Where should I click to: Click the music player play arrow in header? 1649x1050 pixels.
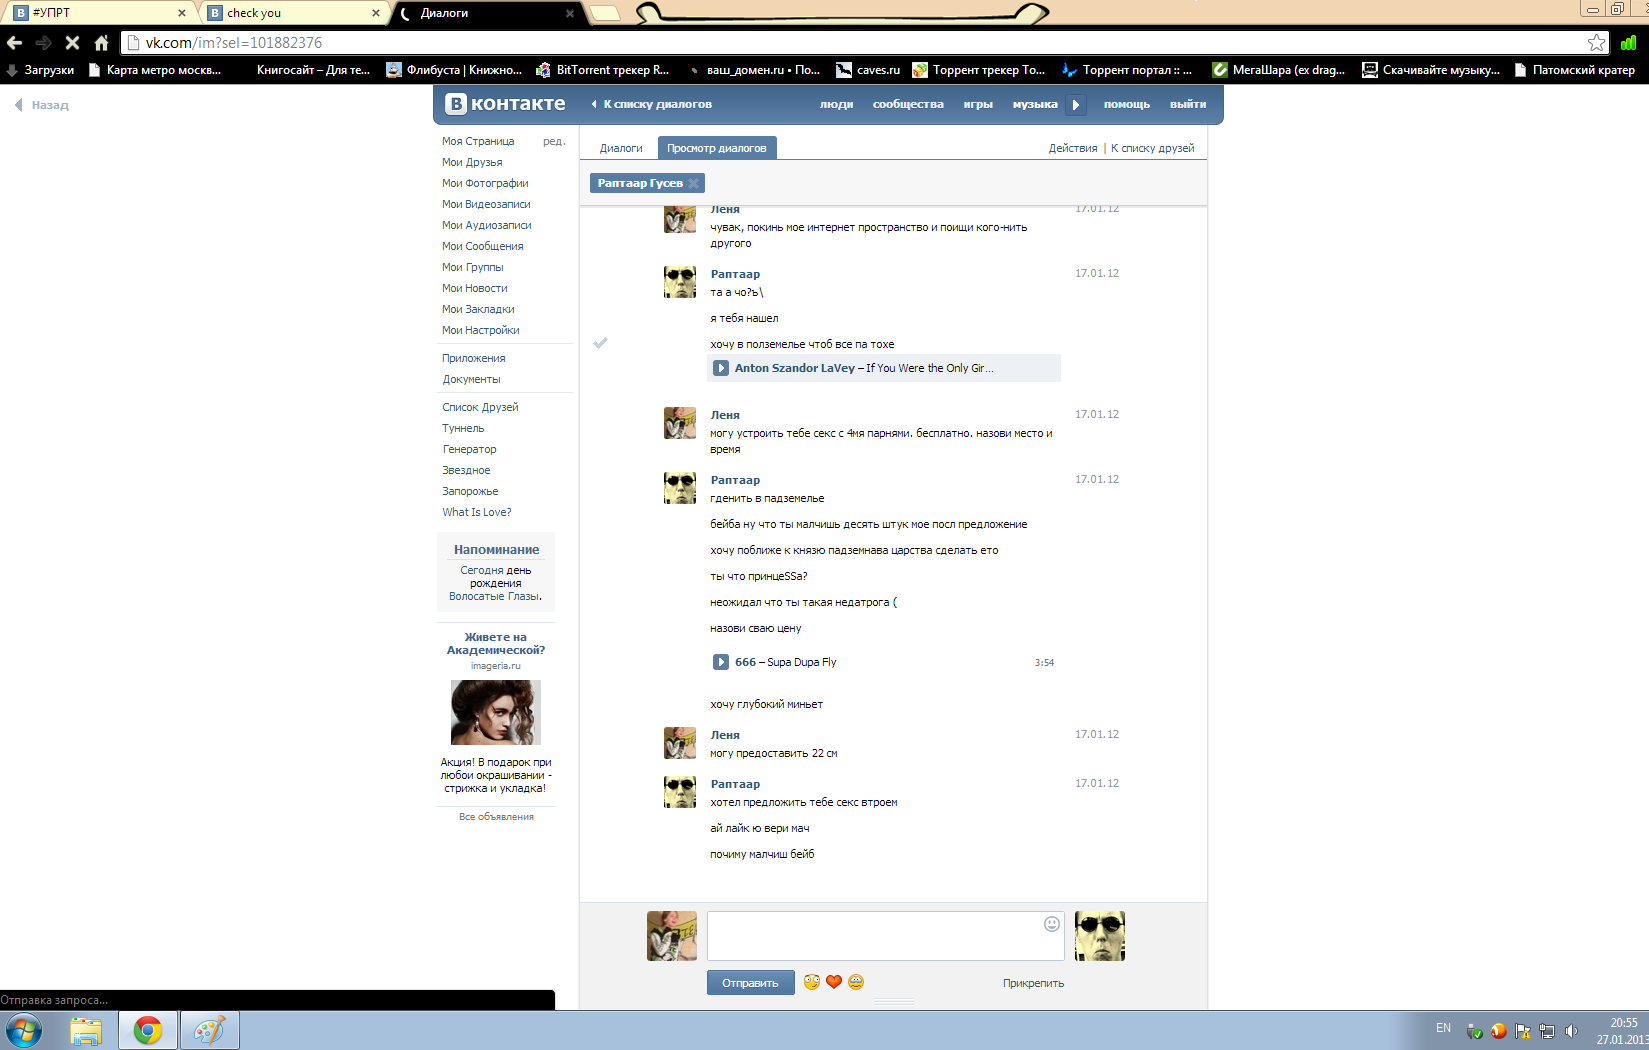click(x=1076, y=104)
